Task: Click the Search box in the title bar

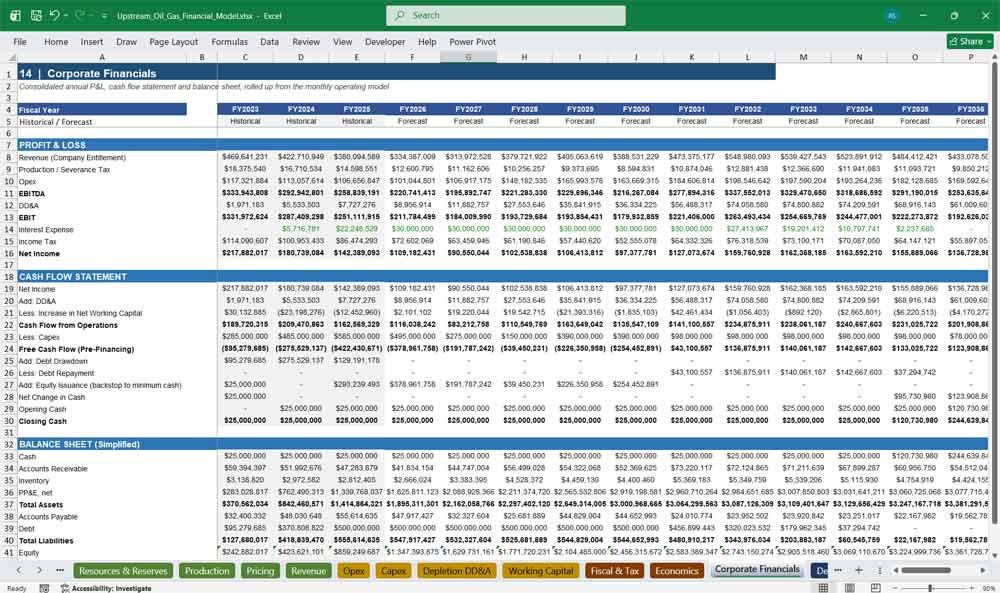Action: coord(505,15)
